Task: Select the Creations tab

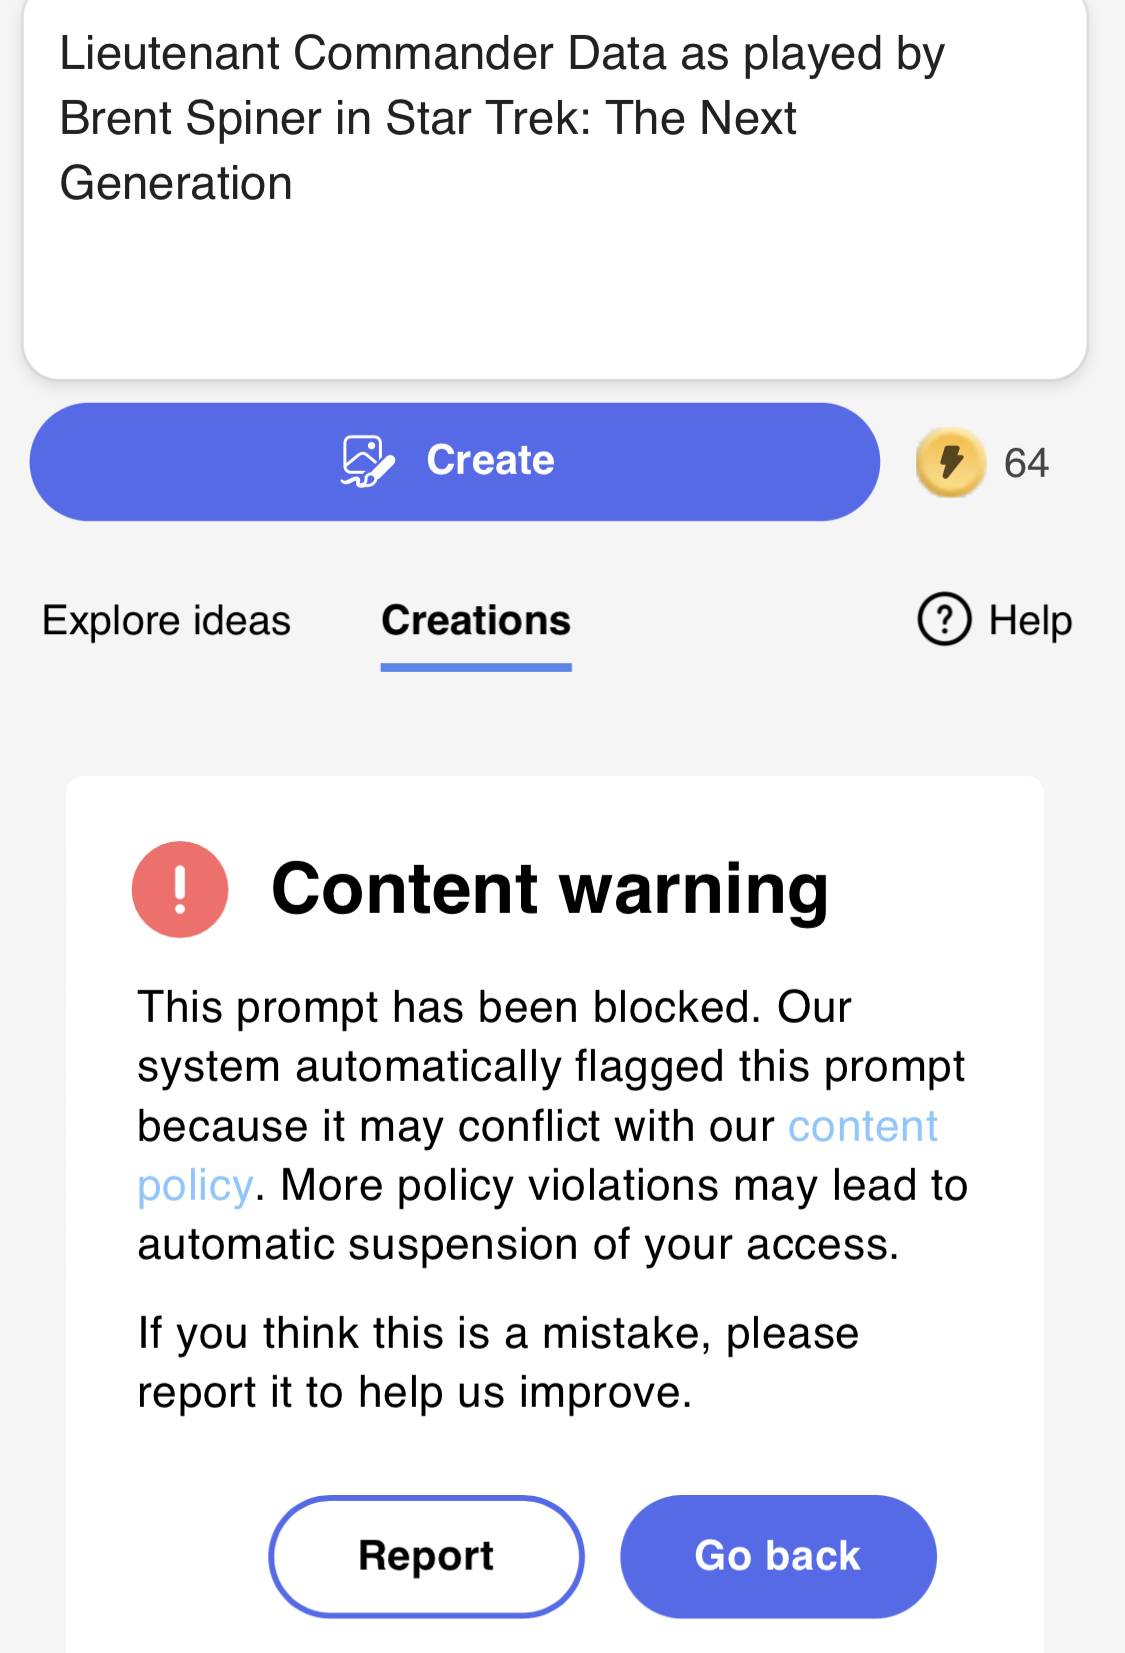Action: [x=476, y=620]
